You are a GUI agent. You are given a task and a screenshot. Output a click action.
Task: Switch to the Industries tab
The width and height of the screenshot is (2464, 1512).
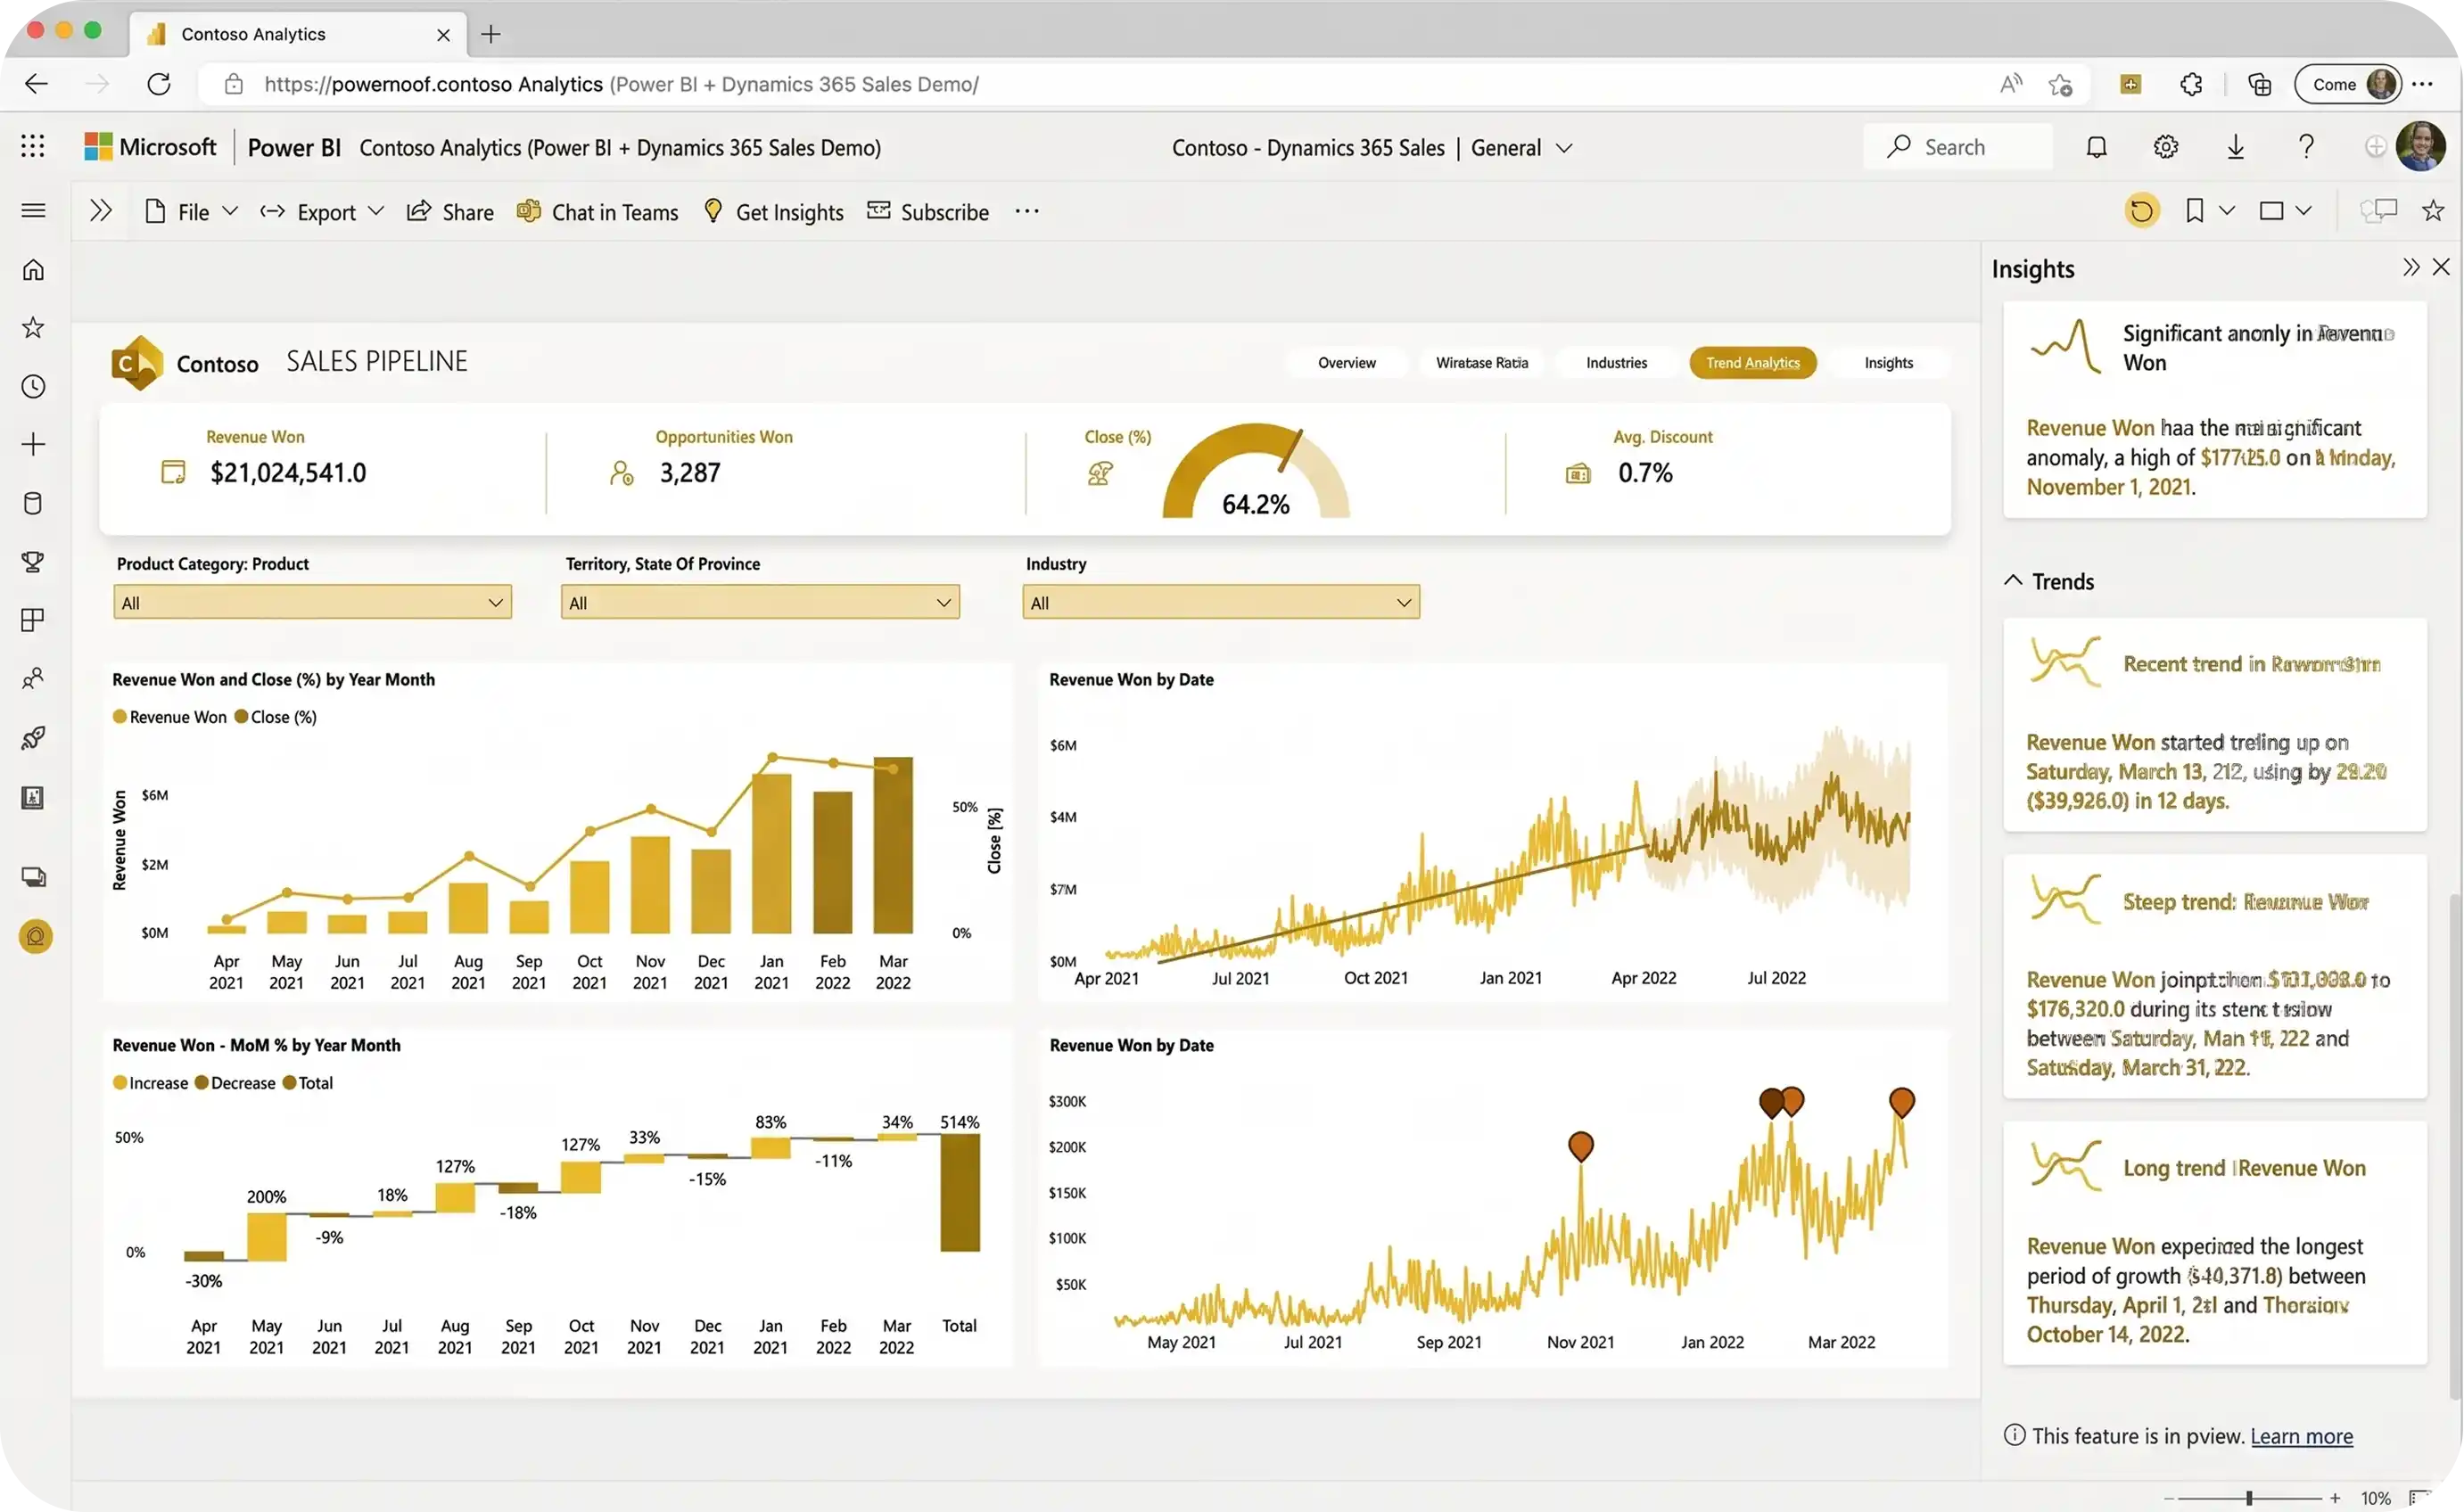(x=1616, y=363)
